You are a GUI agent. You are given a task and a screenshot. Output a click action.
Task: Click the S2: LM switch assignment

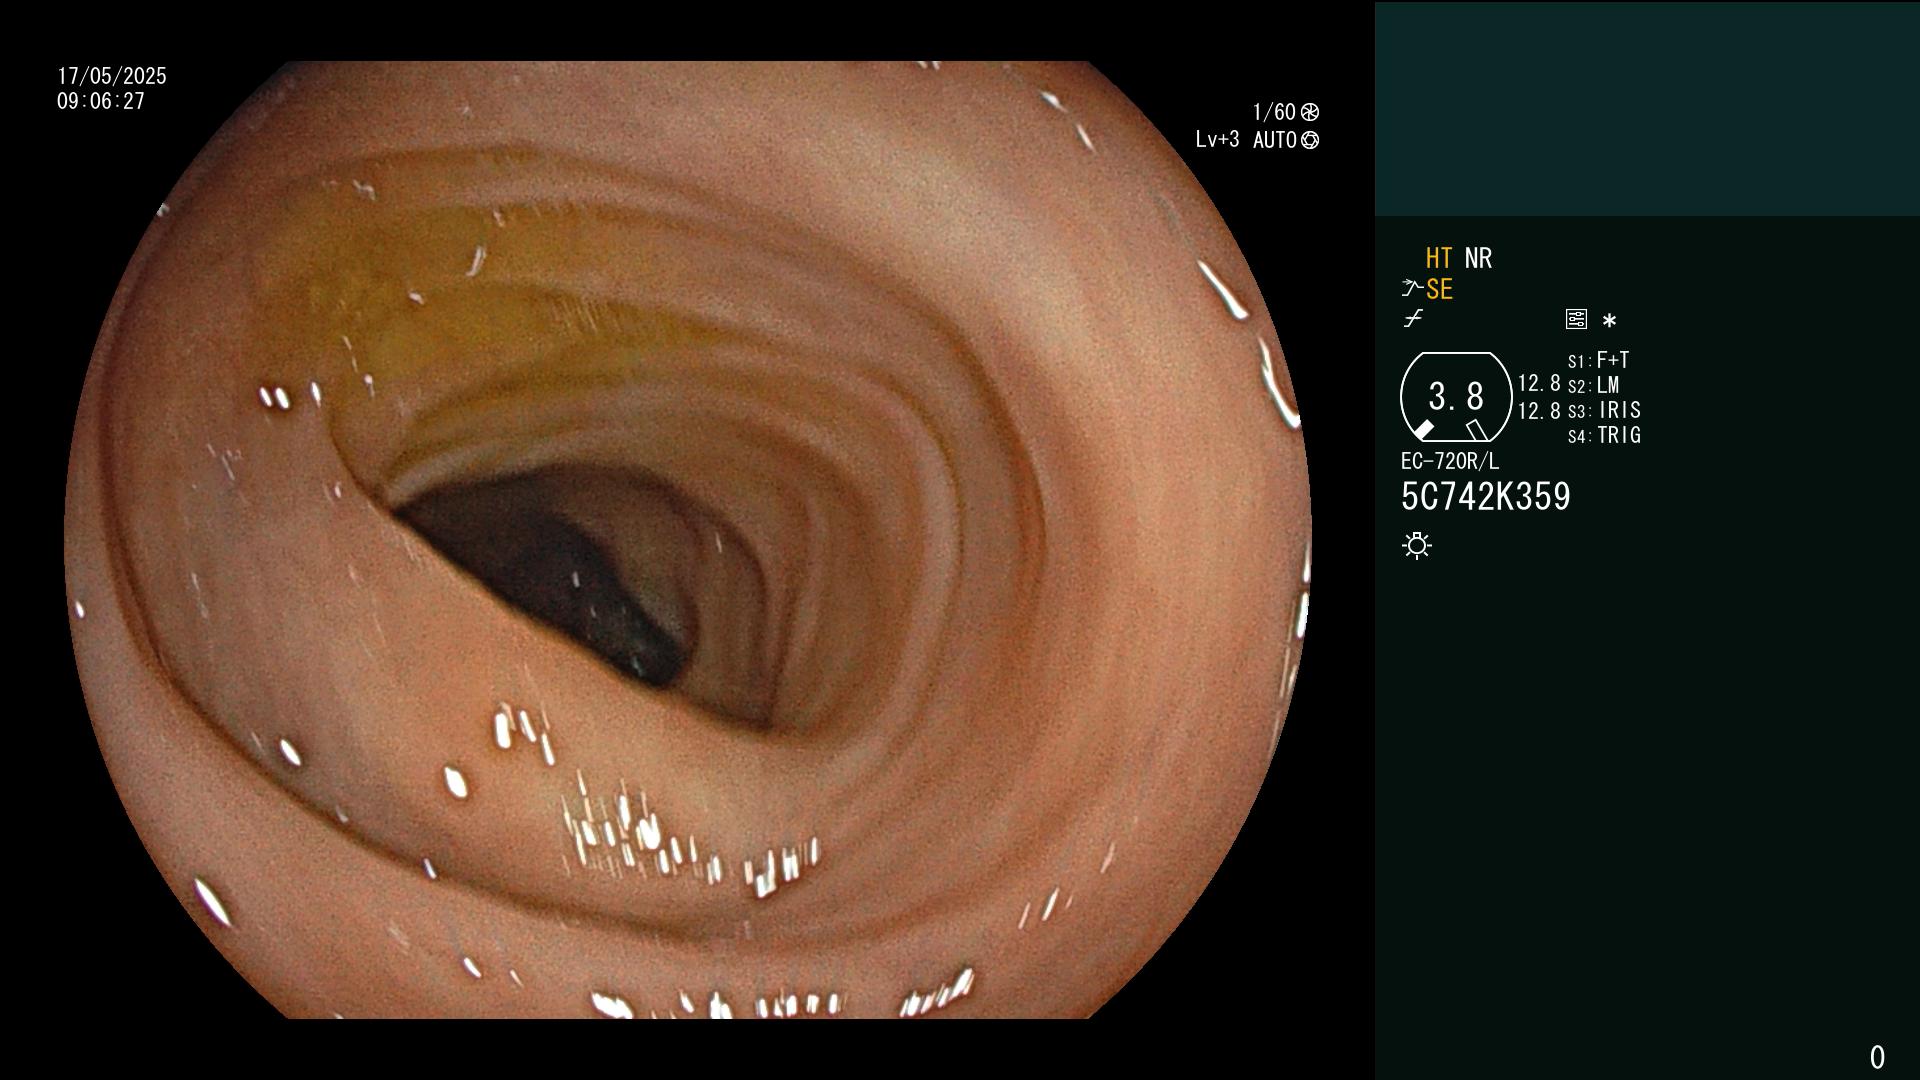(x=1594, y=385)
